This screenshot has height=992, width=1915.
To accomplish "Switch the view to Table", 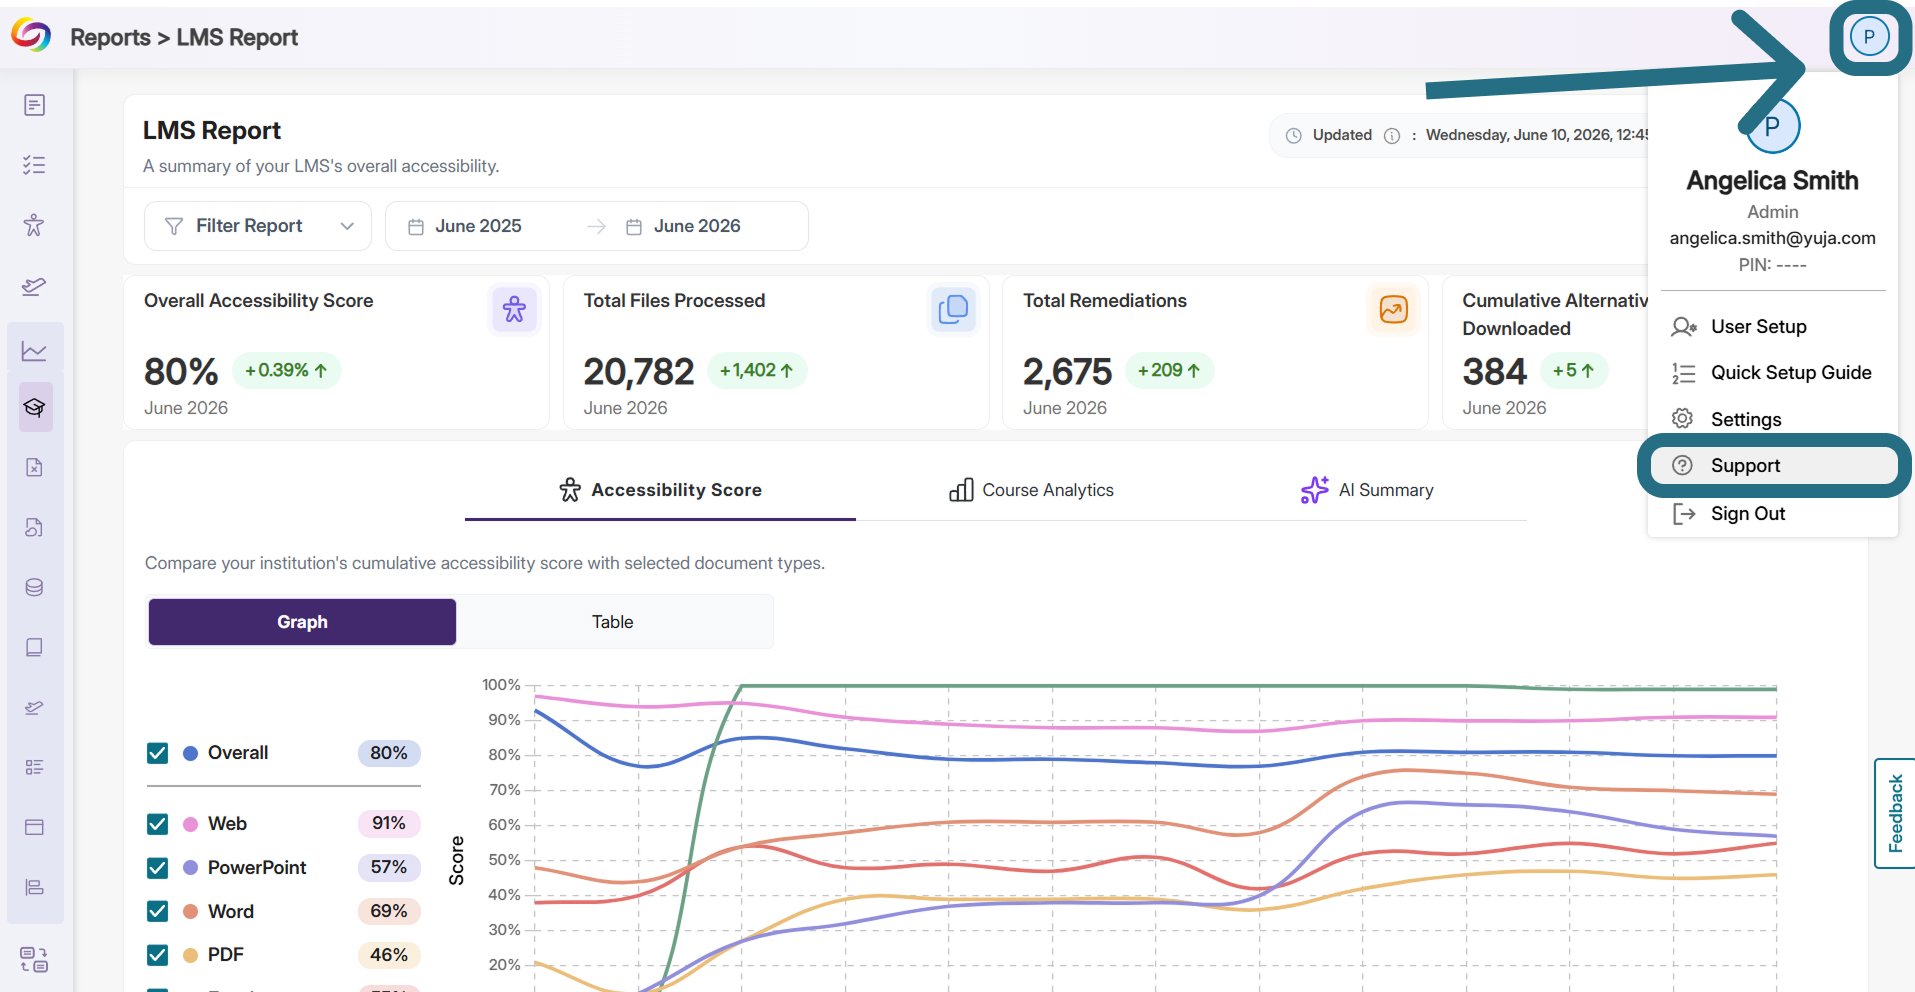I will [613, 622].
